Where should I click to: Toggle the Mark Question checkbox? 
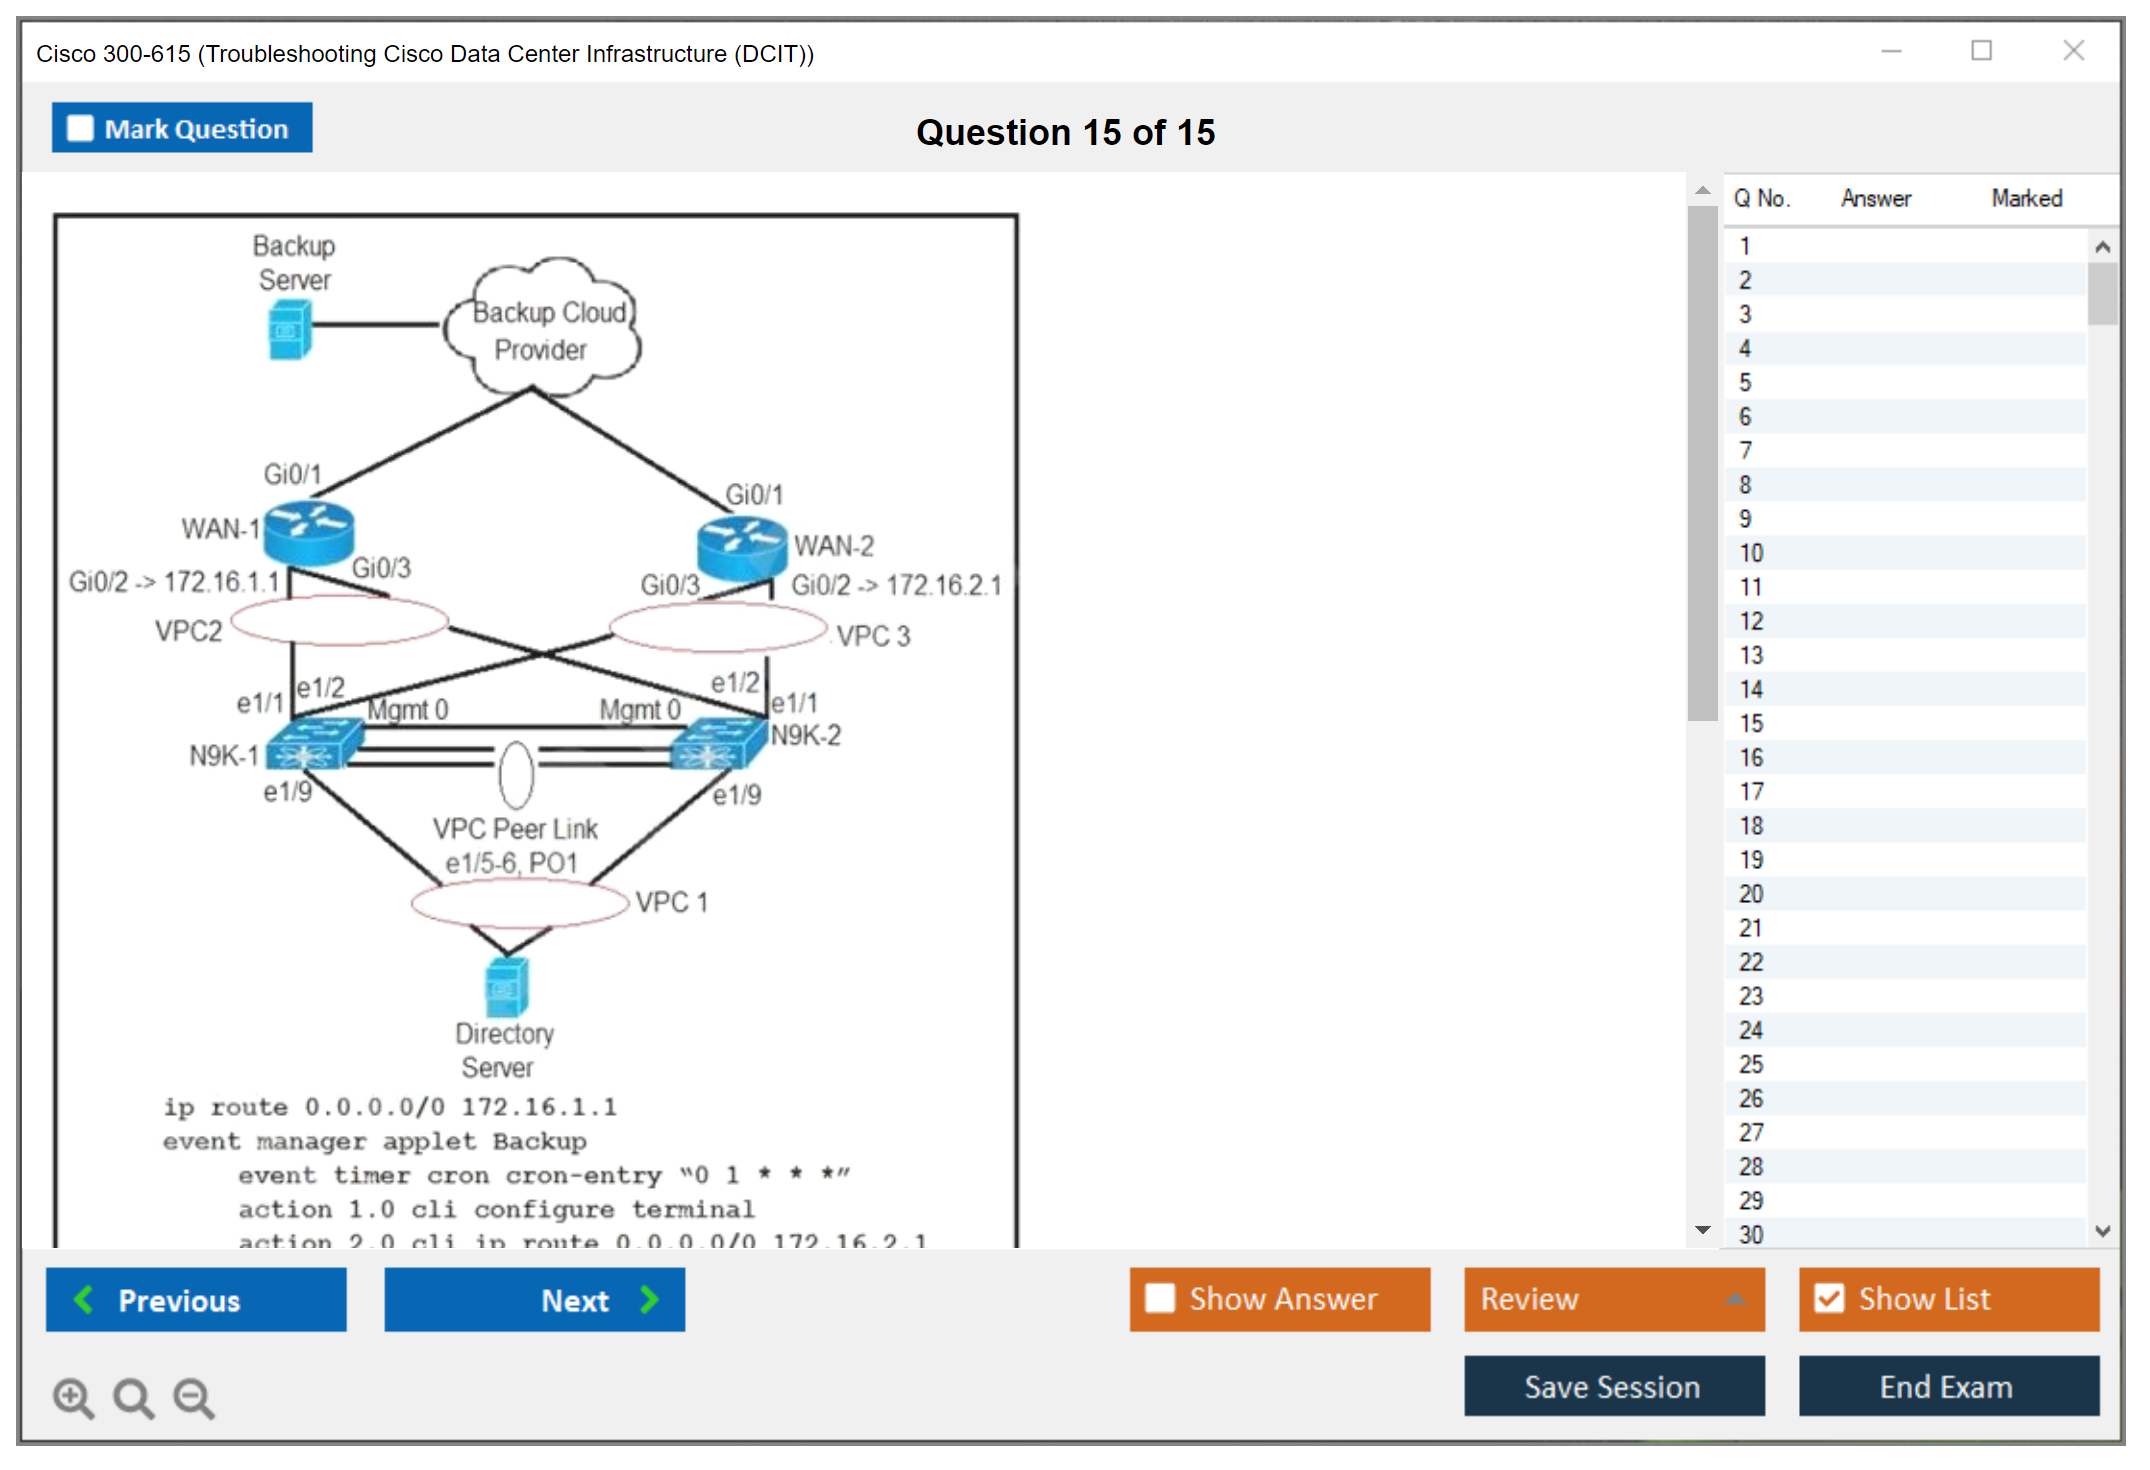point(80,129)
